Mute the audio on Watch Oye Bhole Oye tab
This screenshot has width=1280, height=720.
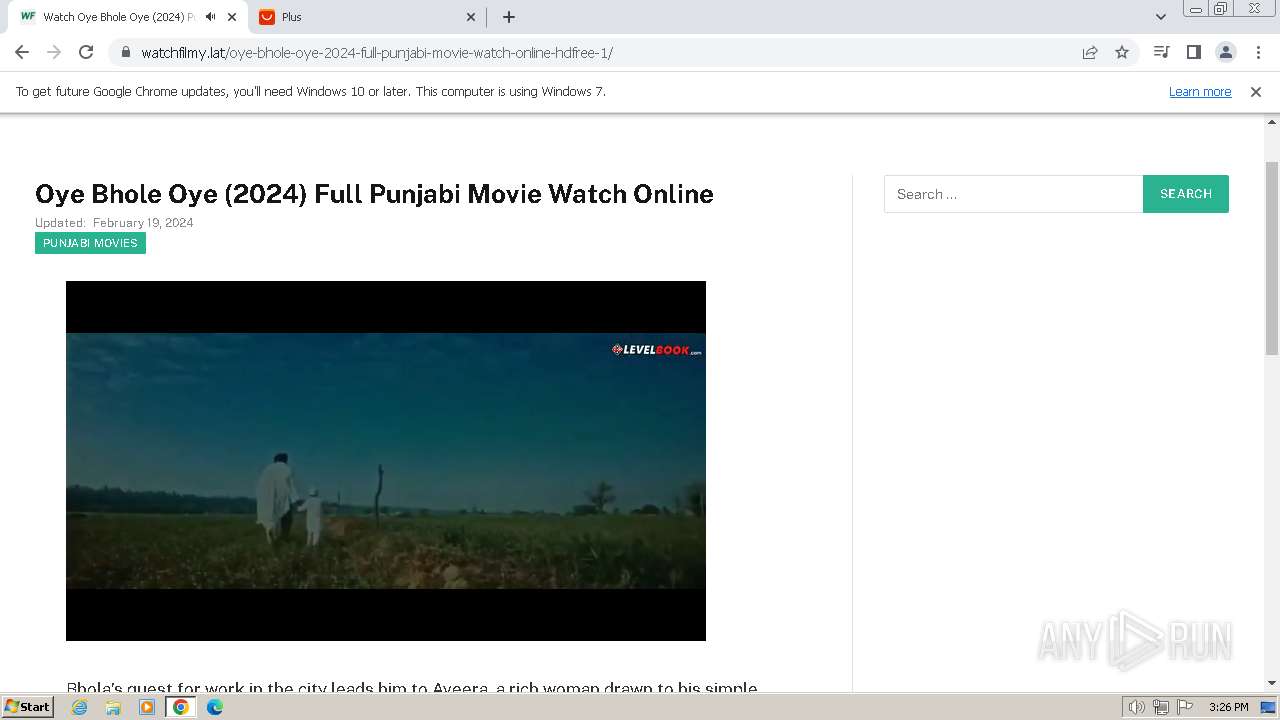click(210, 17)
